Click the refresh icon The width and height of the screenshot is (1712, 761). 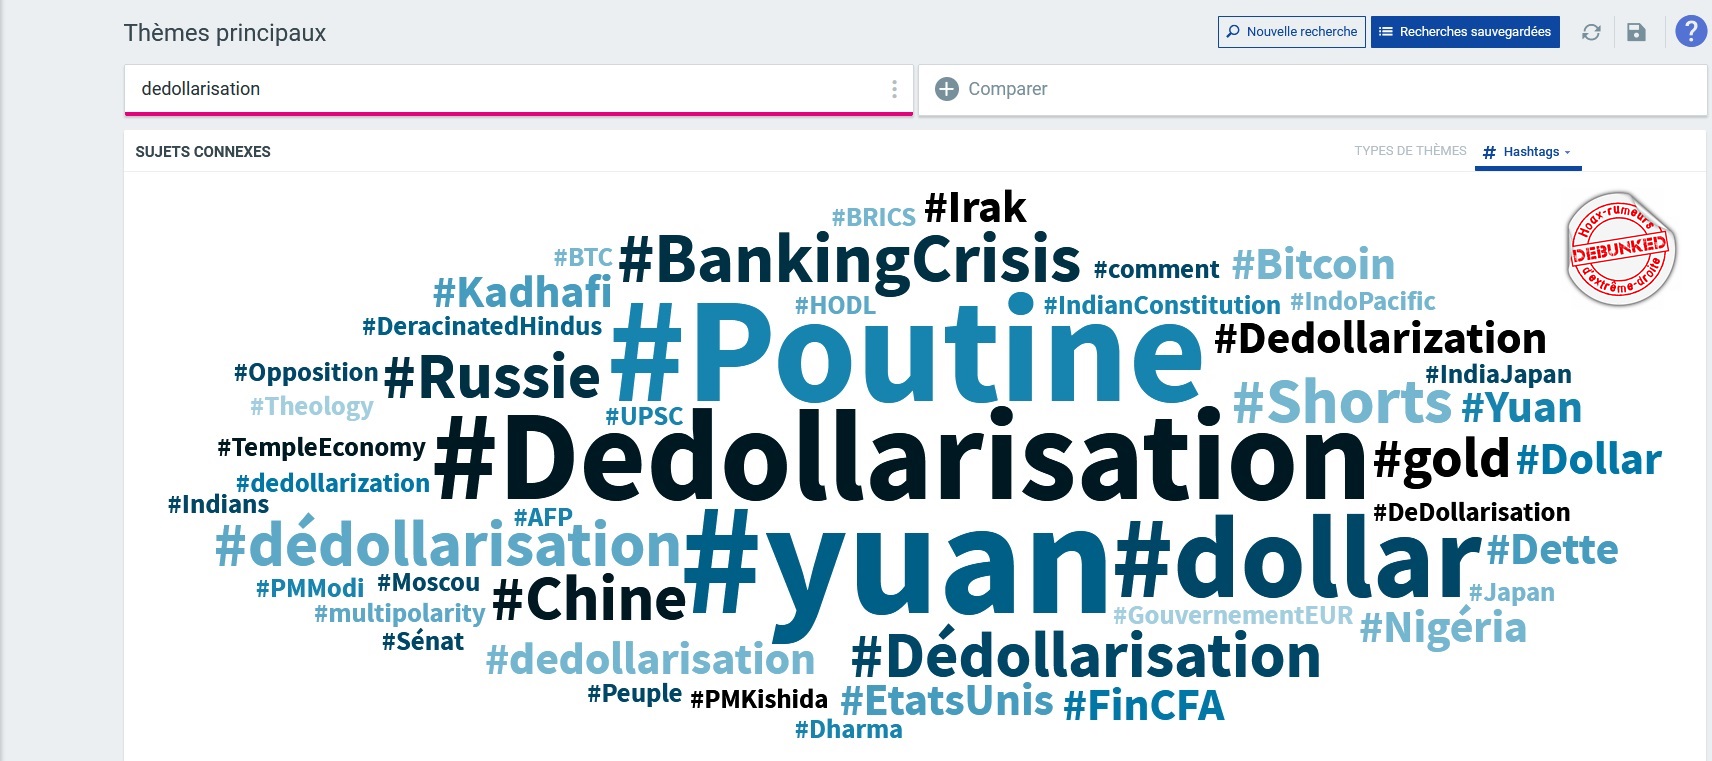1591,32
